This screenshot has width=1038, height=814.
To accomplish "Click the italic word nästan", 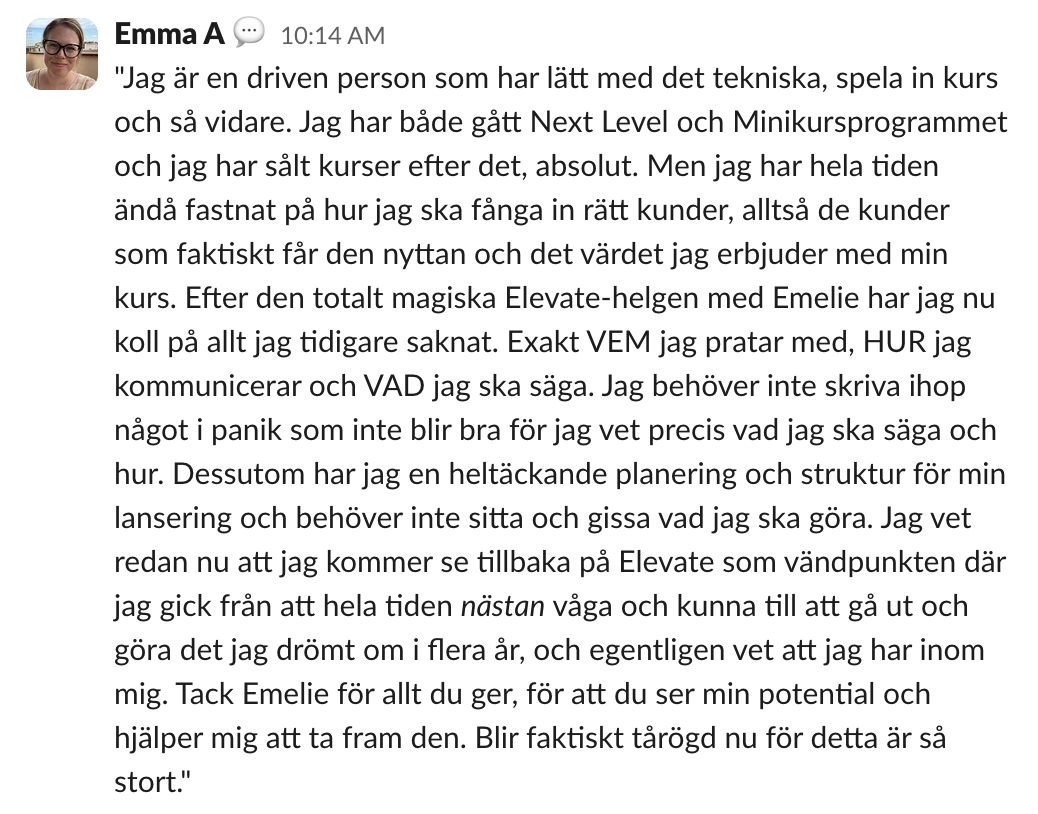I will [502, 606].
